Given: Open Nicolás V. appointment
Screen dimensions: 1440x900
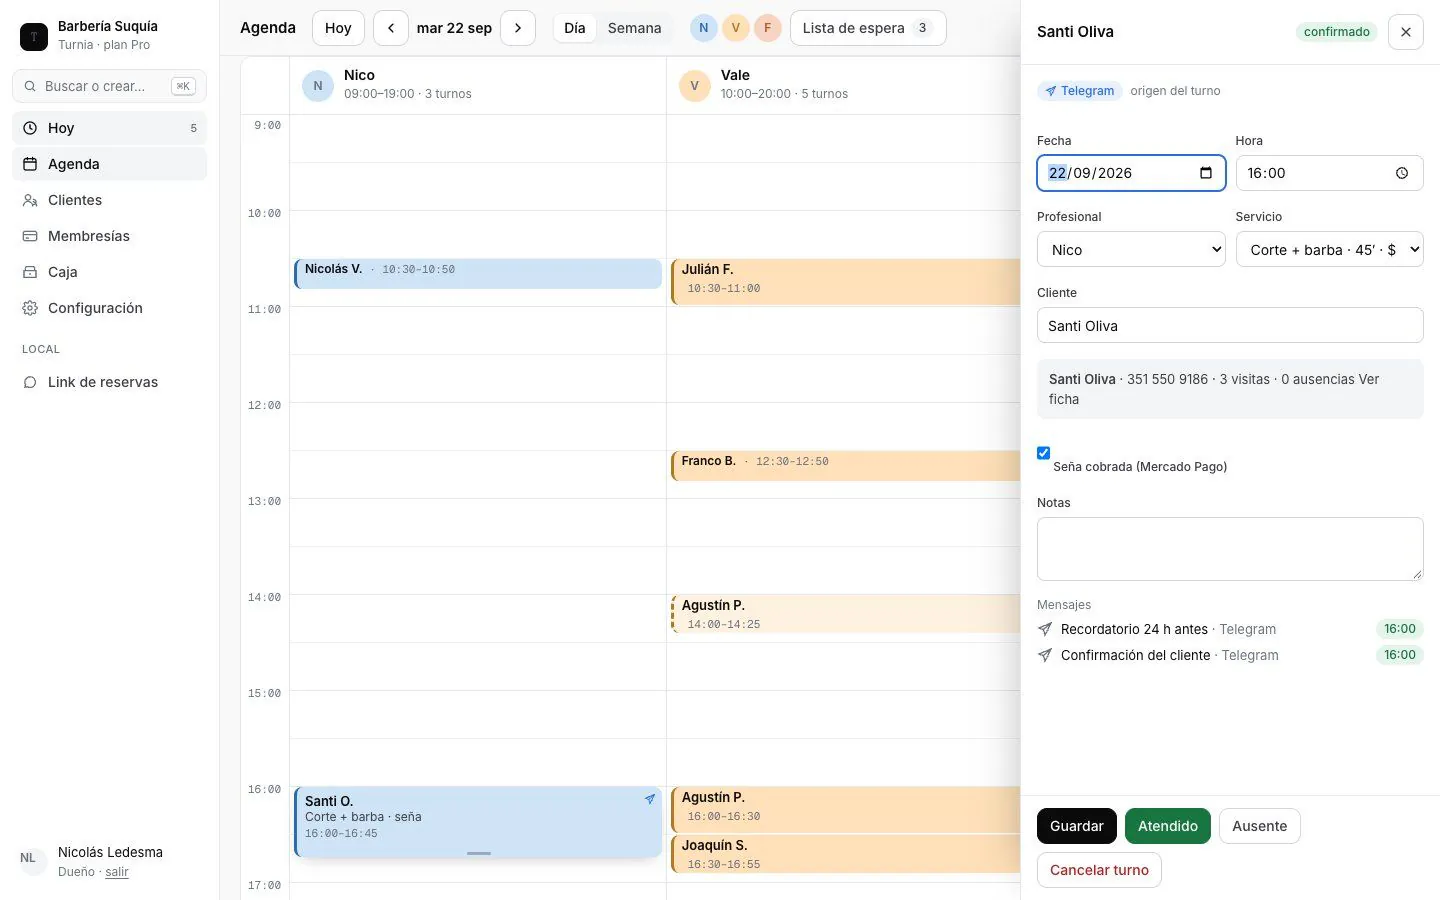Looking at the screenshot, I should [x=478, y=274].
